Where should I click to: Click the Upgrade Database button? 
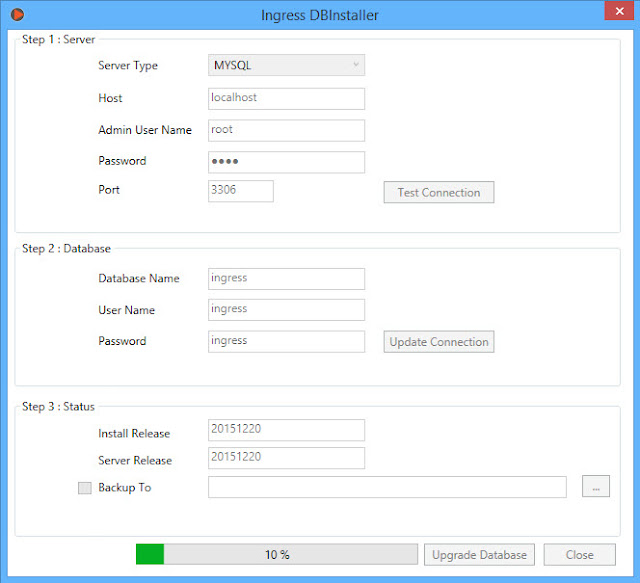tap(479, 554)
